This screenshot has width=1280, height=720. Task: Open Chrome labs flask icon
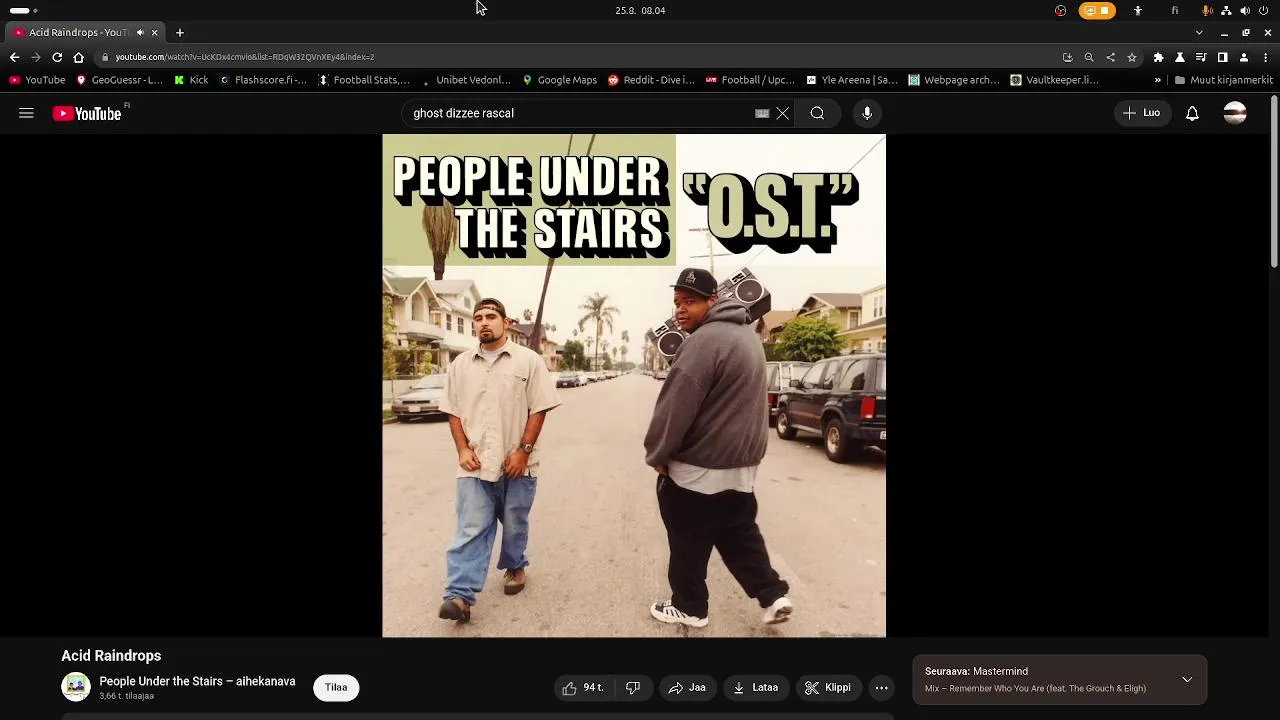coord(1180,57)
